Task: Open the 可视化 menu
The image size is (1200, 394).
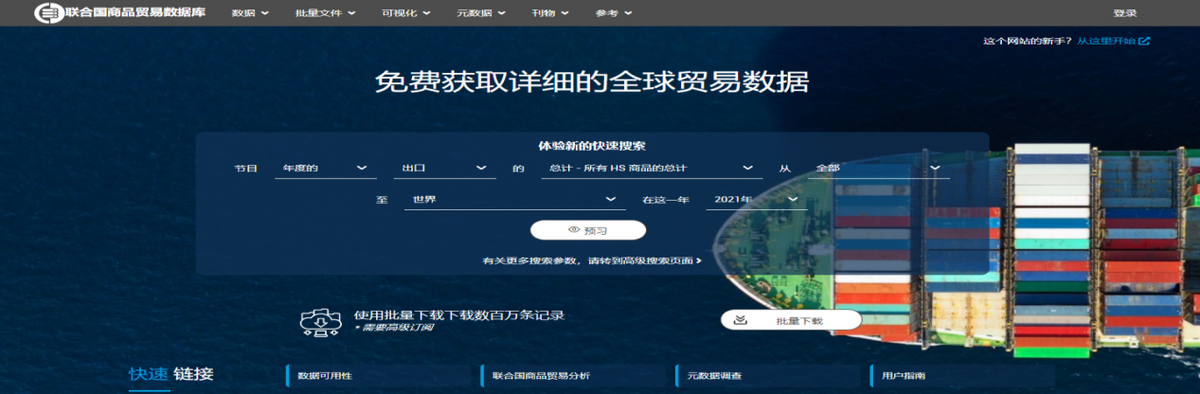Action: 406,13
